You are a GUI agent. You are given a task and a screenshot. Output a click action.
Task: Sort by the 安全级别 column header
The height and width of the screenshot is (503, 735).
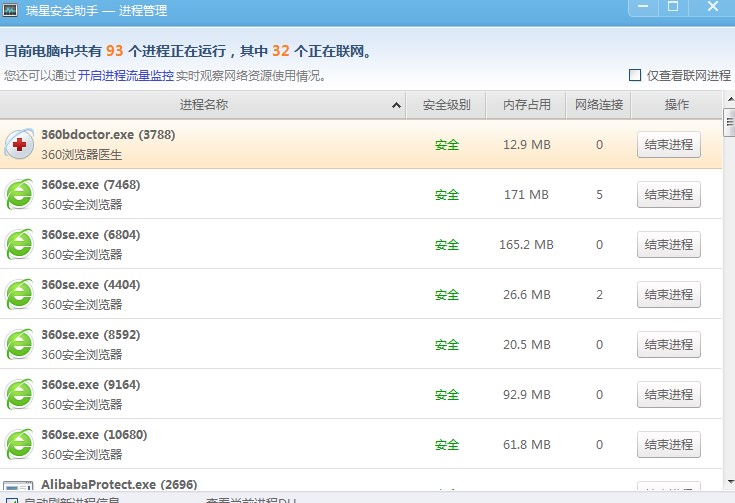pos(446,105)
